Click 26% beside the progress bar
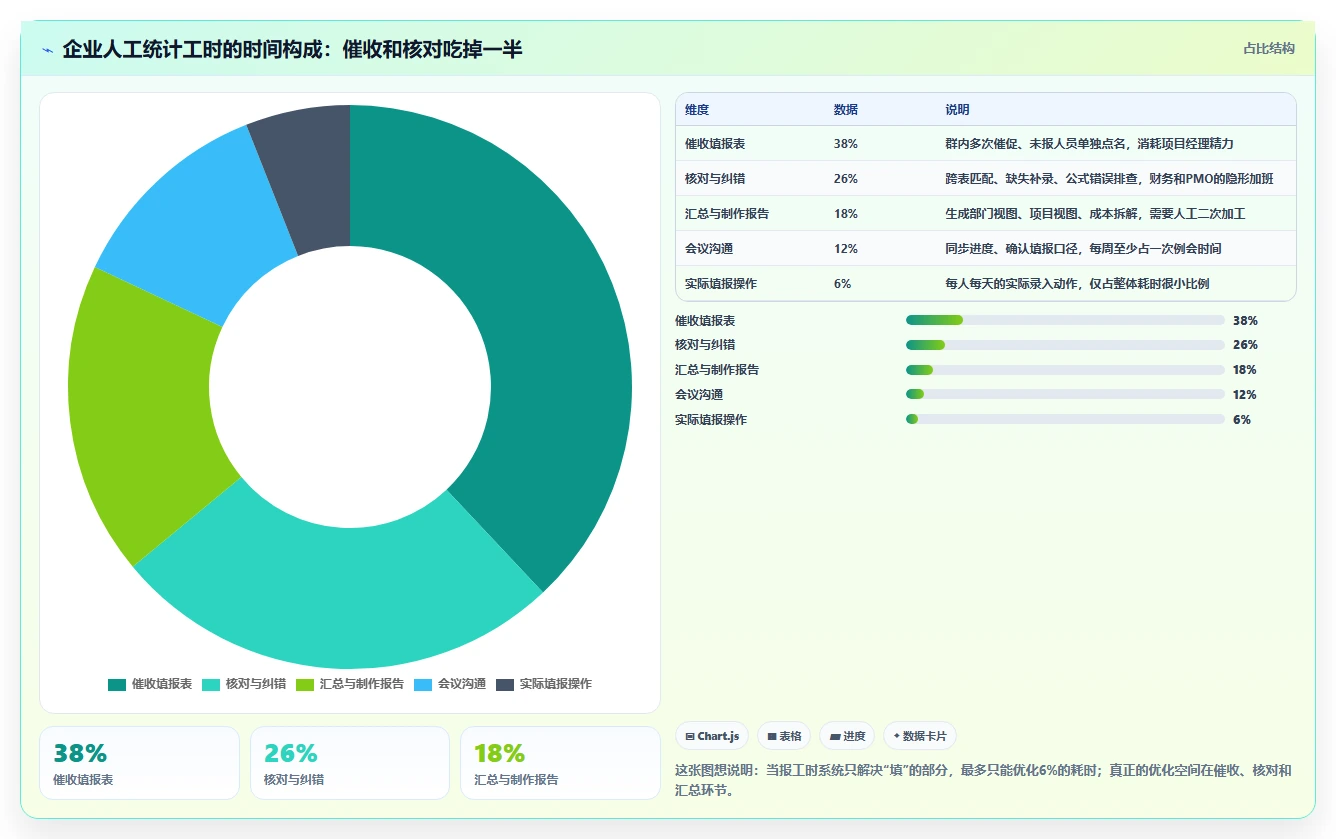This screenshot has height=839, width=1336. [1245, 345]
